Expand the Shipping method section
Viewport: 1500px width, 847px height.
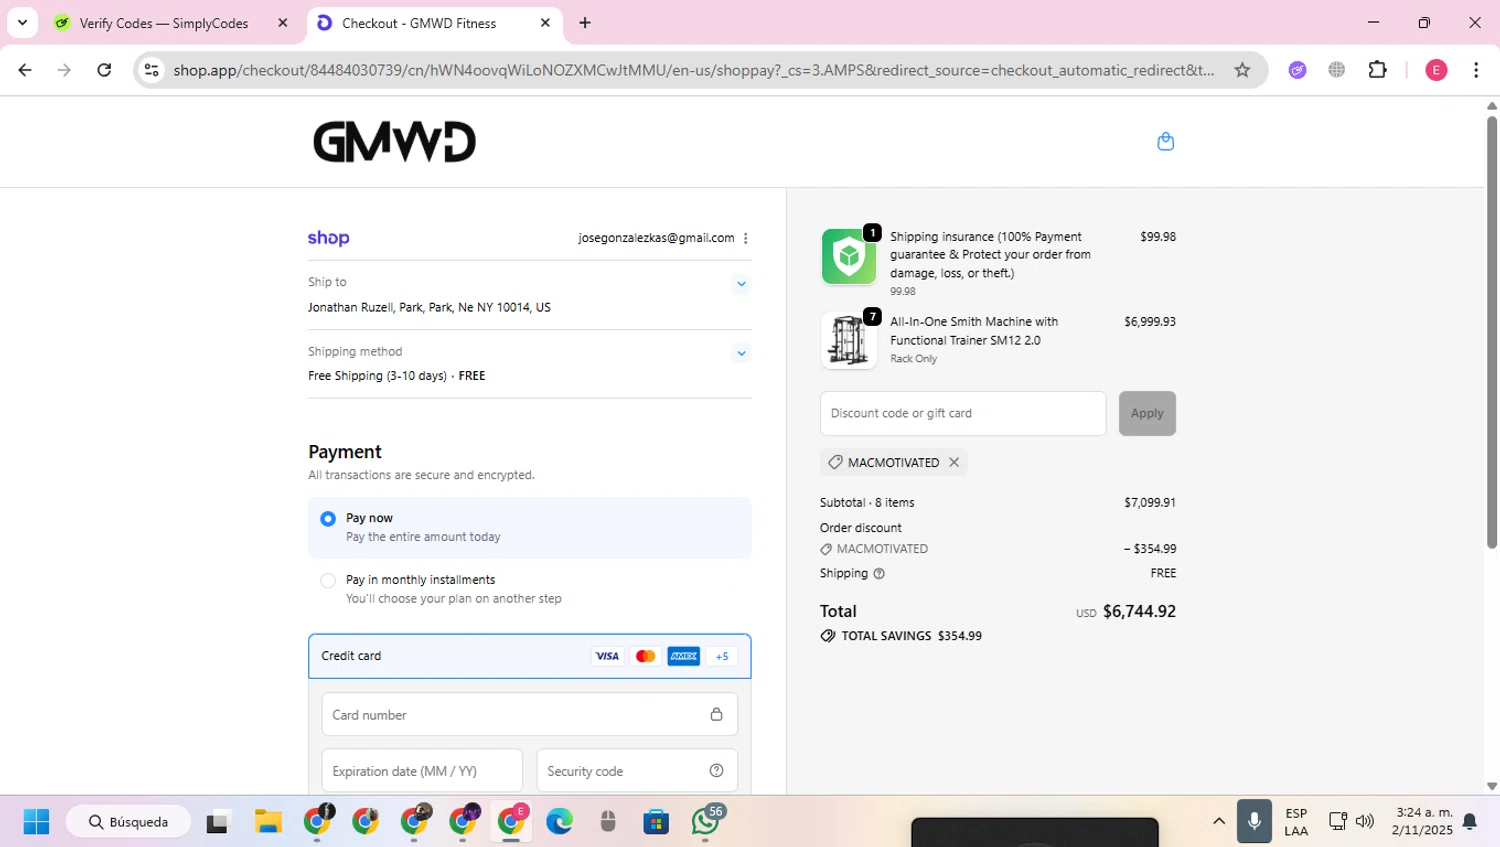(741, 353)
